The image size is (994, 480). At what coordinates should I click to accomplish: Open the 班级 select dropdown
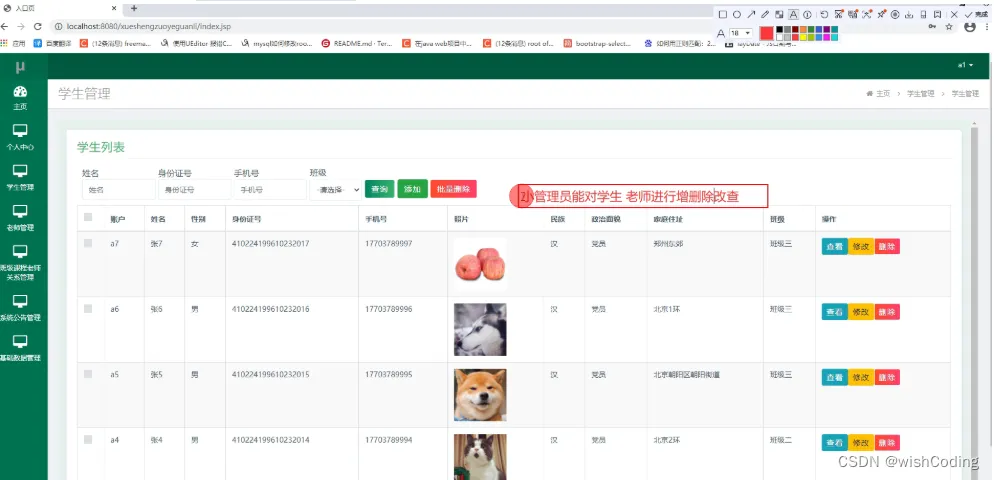[x=335, y=190]
